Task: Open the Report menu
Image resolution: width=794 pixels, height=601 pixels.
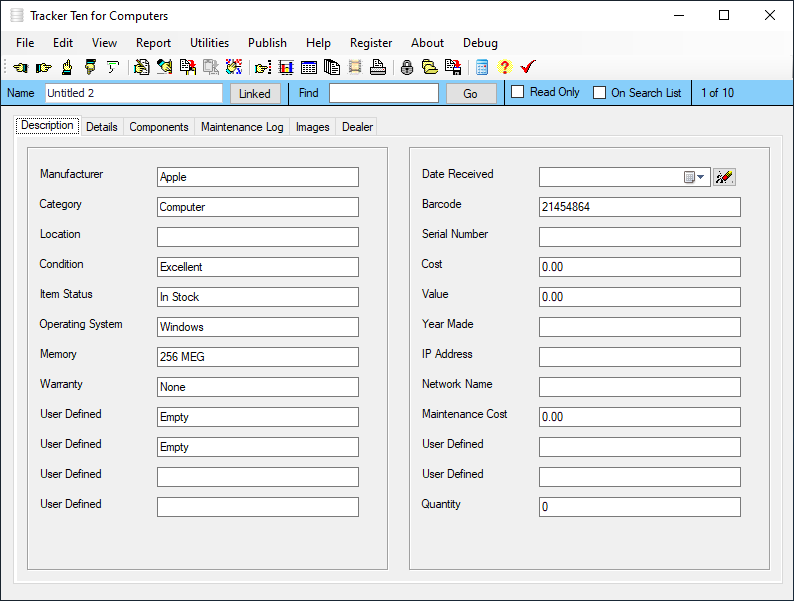Action: tap(153, 43)
